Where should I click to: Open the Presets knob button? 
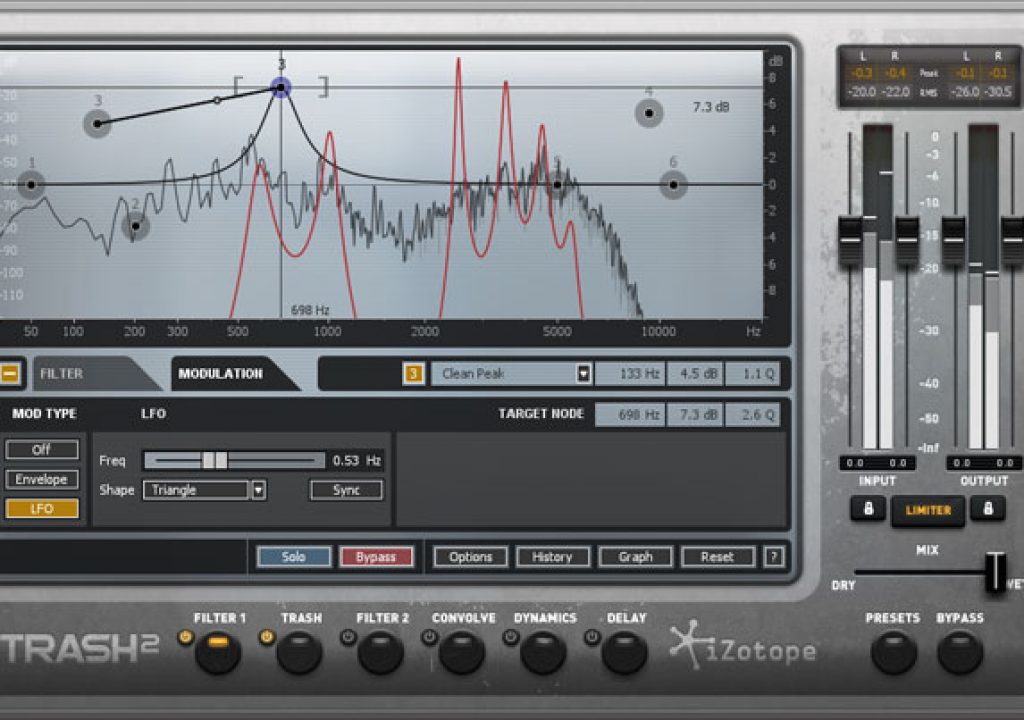tap(894, 652)
